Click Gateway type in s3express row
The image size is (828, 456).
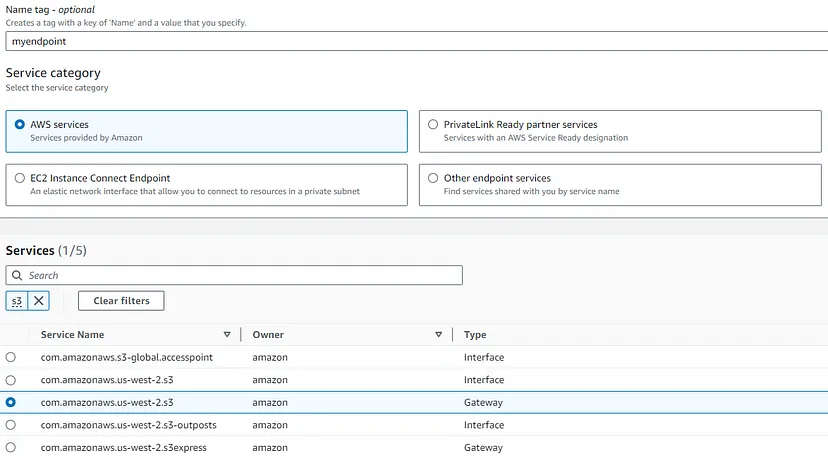[x=483, y=448]
